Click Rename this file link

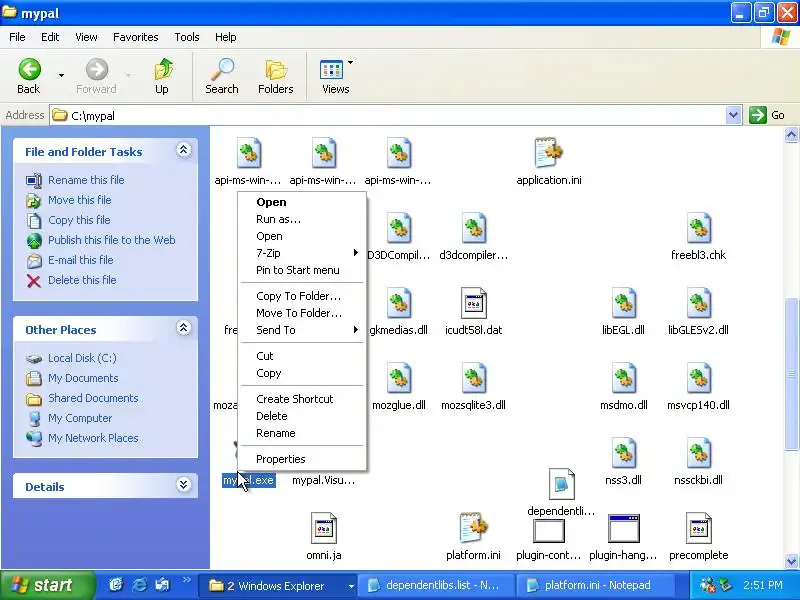click(x=86, y=180)
